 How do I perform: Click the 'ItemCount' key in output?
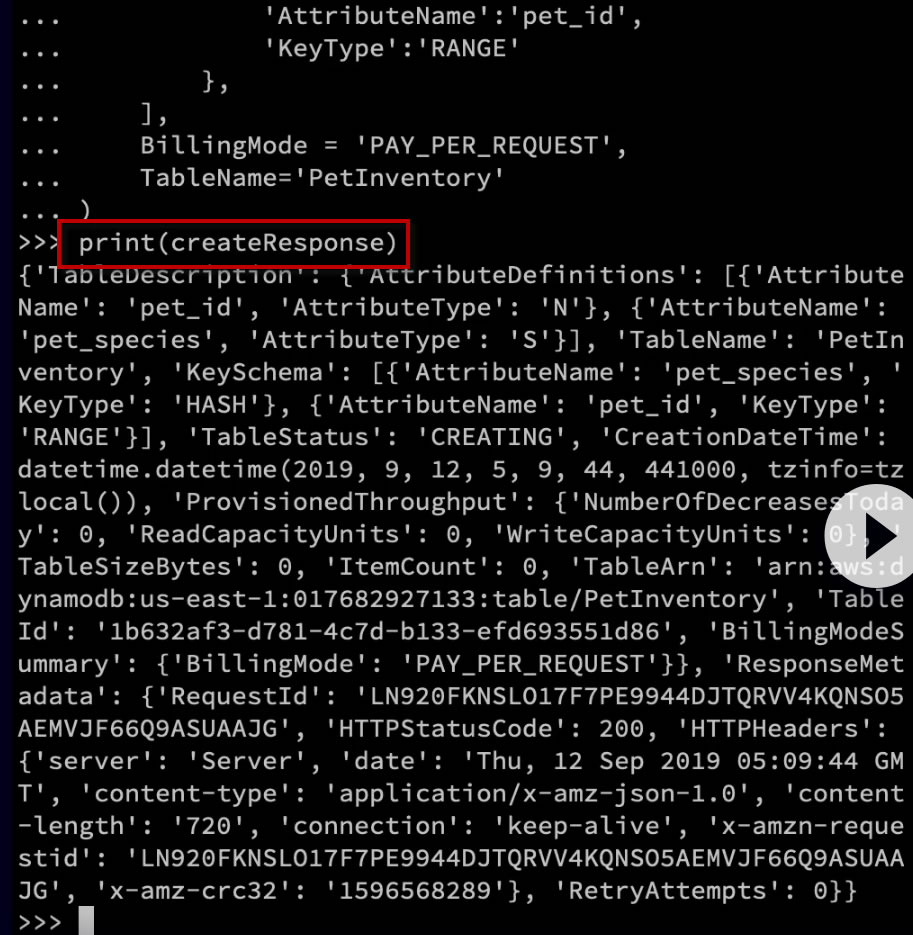click(408, 566)
